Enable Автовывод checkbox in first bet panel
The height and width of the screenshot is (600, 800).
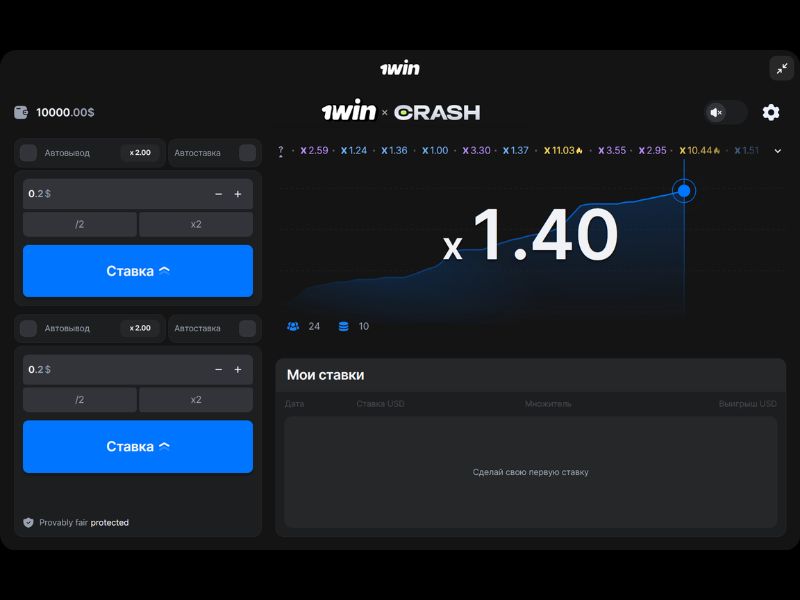29,153
